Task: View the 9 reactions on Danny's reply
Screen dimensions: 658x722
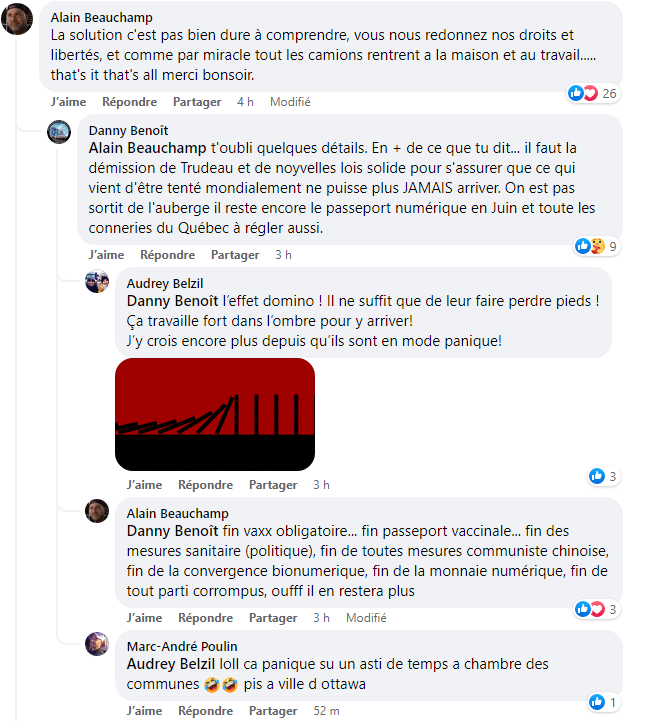Action: (596, 246)
